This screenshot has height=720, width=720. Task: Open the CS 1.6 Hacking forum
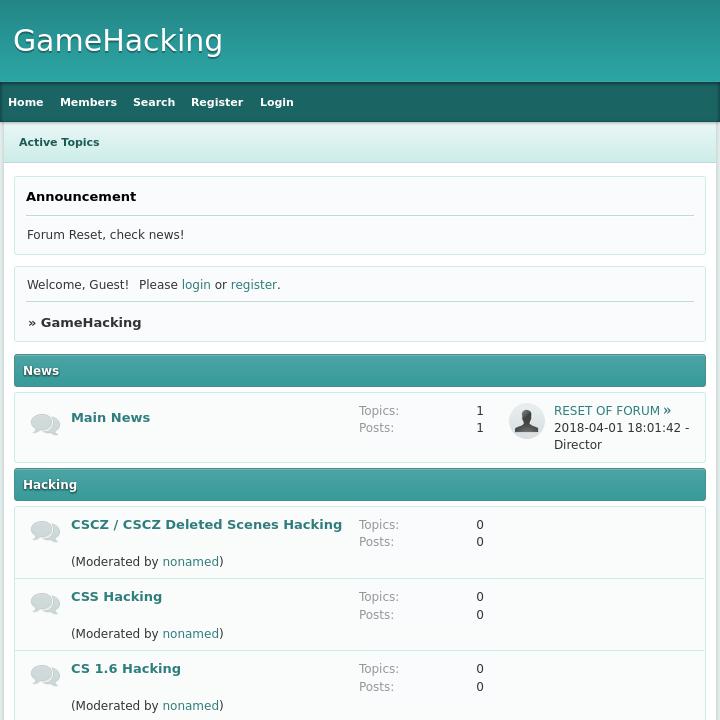126,668
